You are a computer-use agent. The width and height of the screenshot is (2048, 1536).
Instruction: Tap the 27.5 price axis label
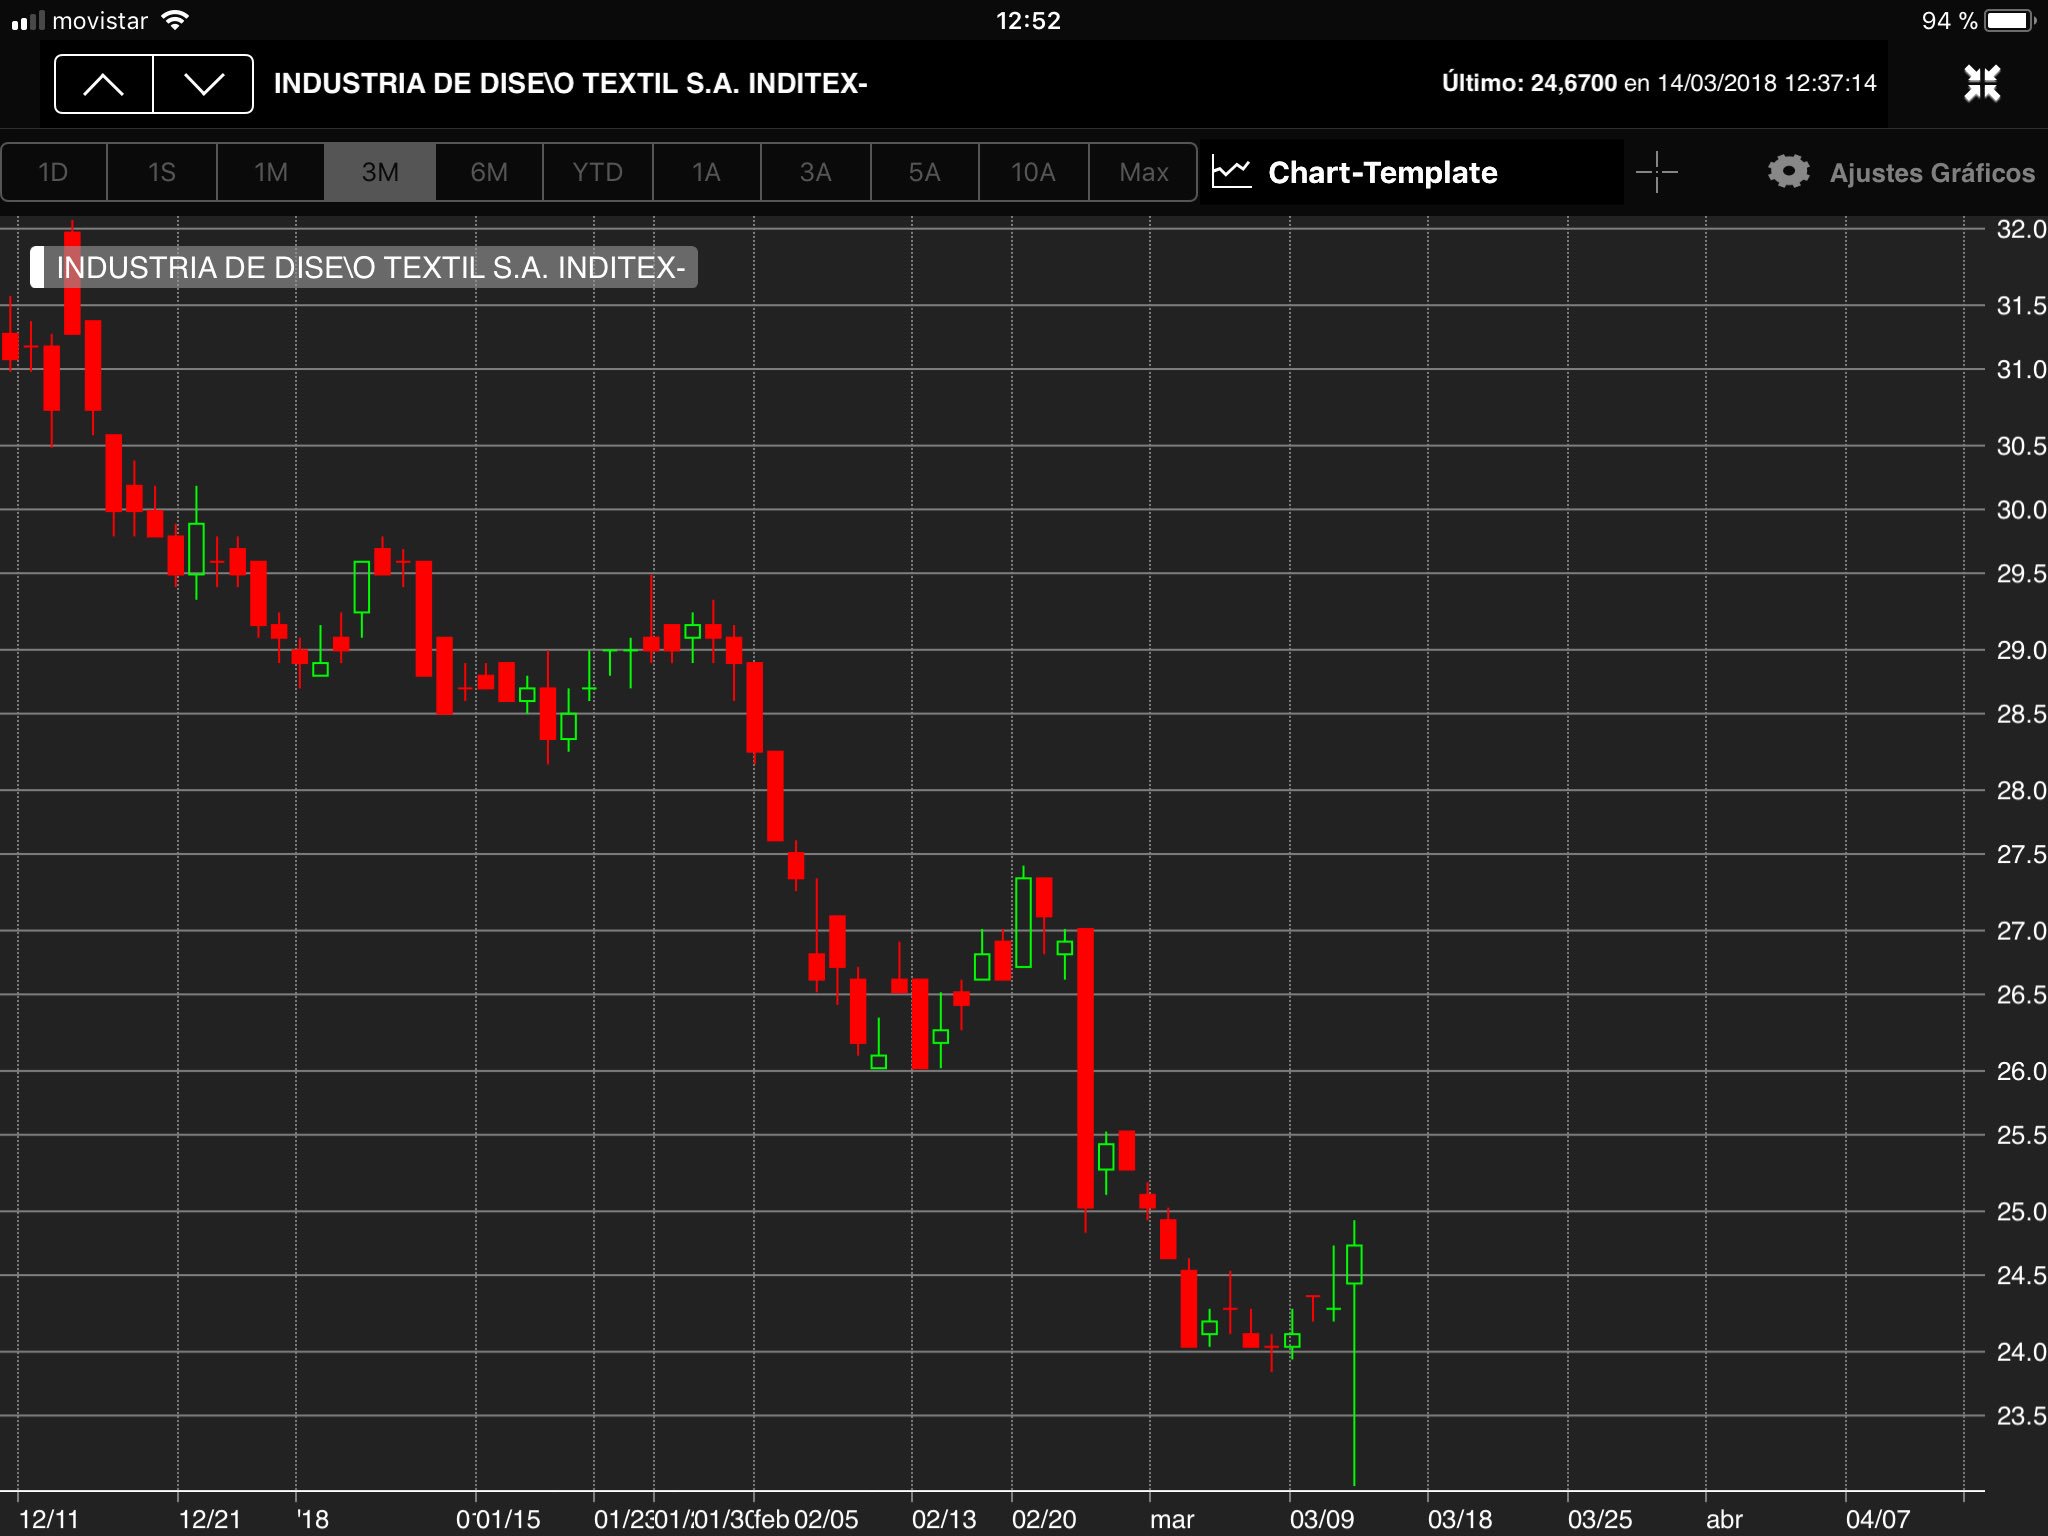[x=2020, y=854]
